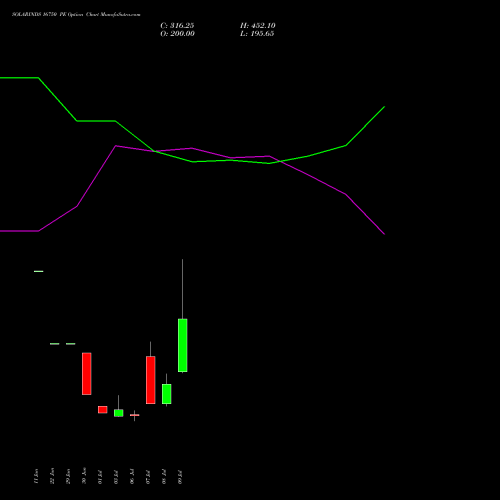The image size is (500, 500).
Task: Click the 01 Jul date axis label
Action: [x=100, y=477]
